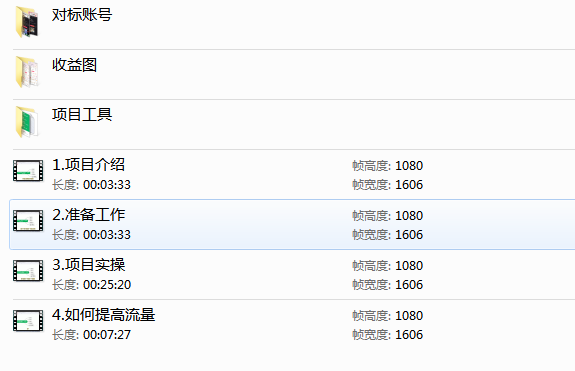The image size is (575, 371).
Task: Open the 项目工具 folder icon
Action: click(28, 122)
